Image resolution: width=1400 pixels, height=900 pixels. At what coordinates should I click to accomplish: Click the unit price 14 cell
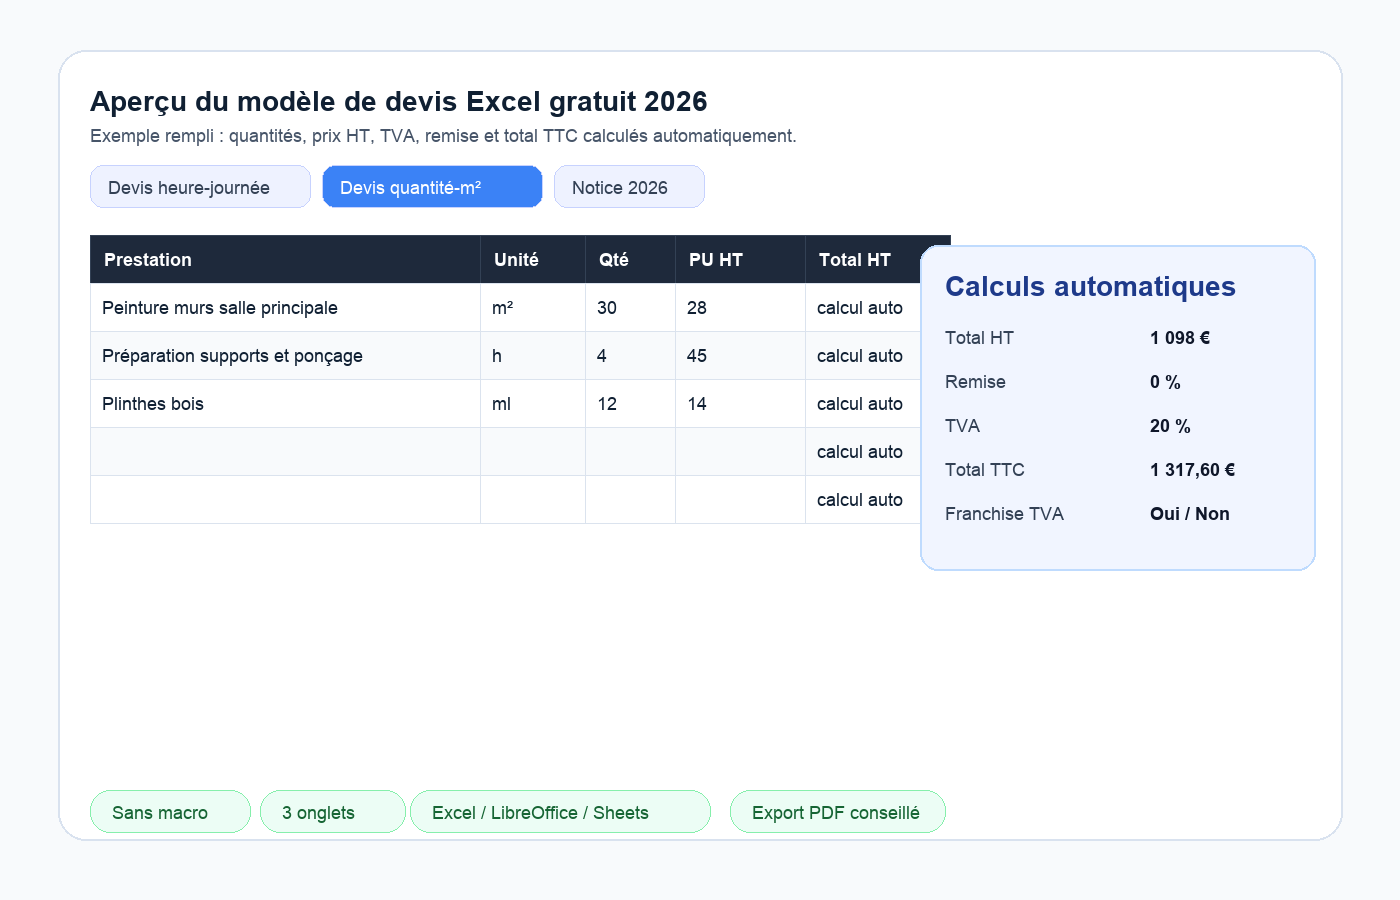click(740, 404)
